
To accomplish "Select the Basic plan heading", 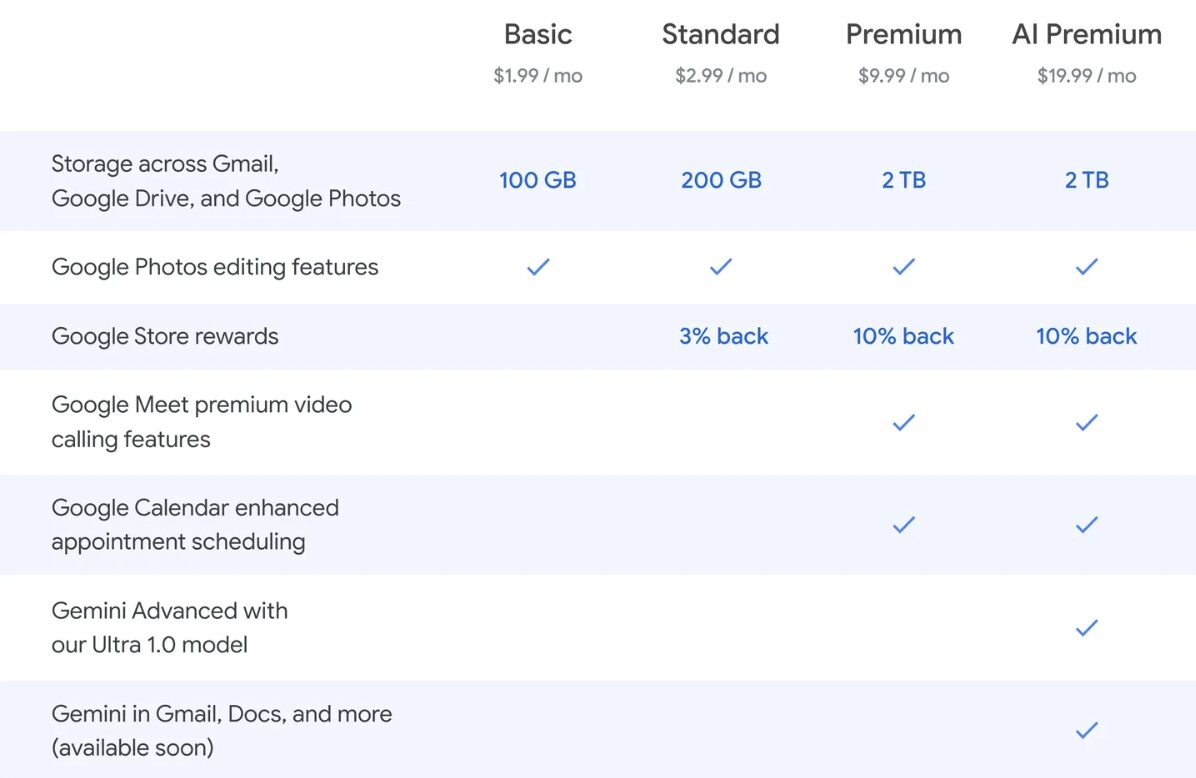I will tap(538, 34).
